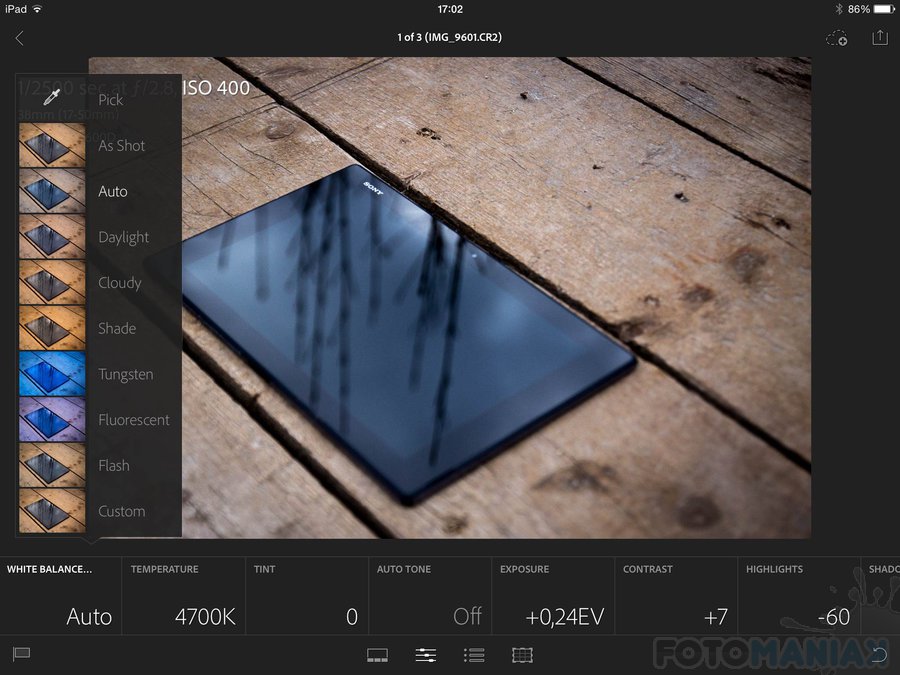This screenshot has width=900, height=675.
Task: Open the White Balance adjustment tile
Action: [x=60, y=596]
